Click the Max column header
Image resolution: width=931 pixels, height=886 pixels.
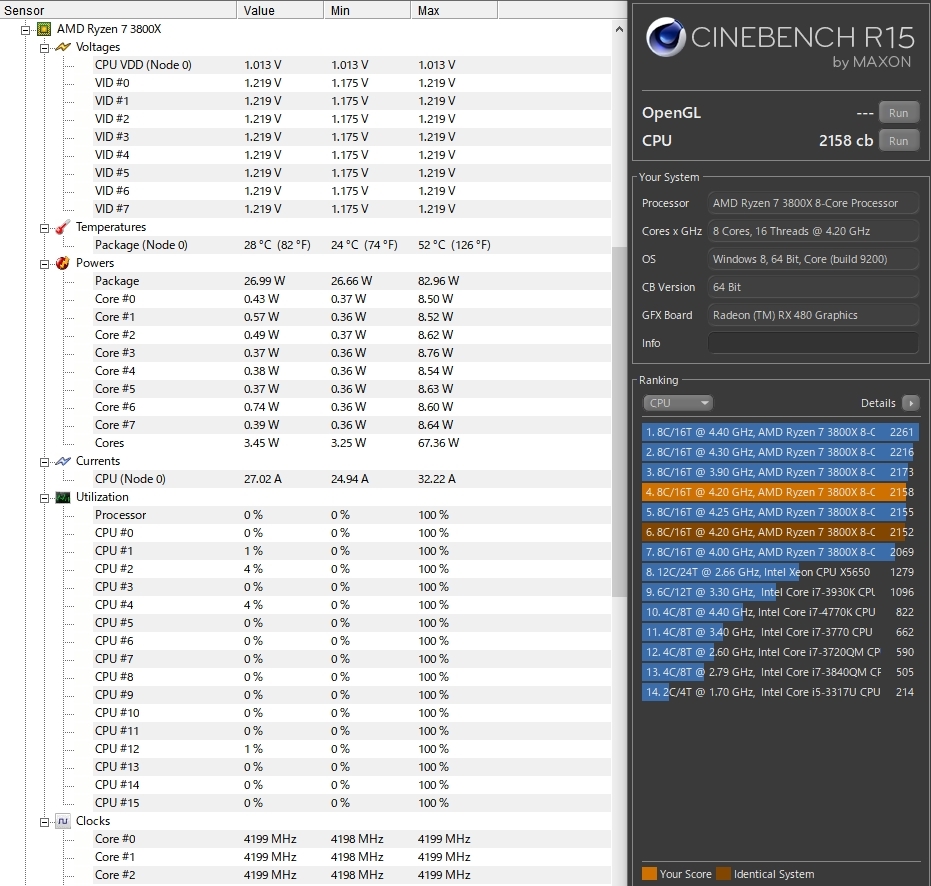(x=454, y=10)
